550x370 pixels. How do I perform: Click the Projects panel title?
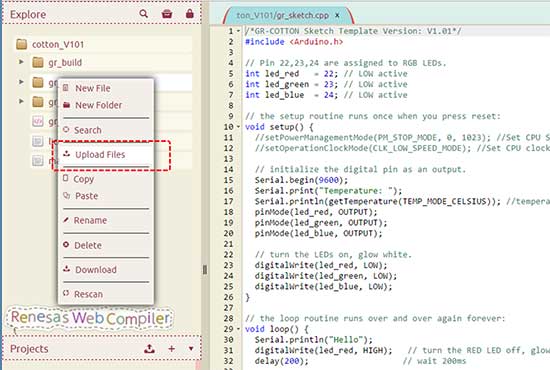pos(29,349)
